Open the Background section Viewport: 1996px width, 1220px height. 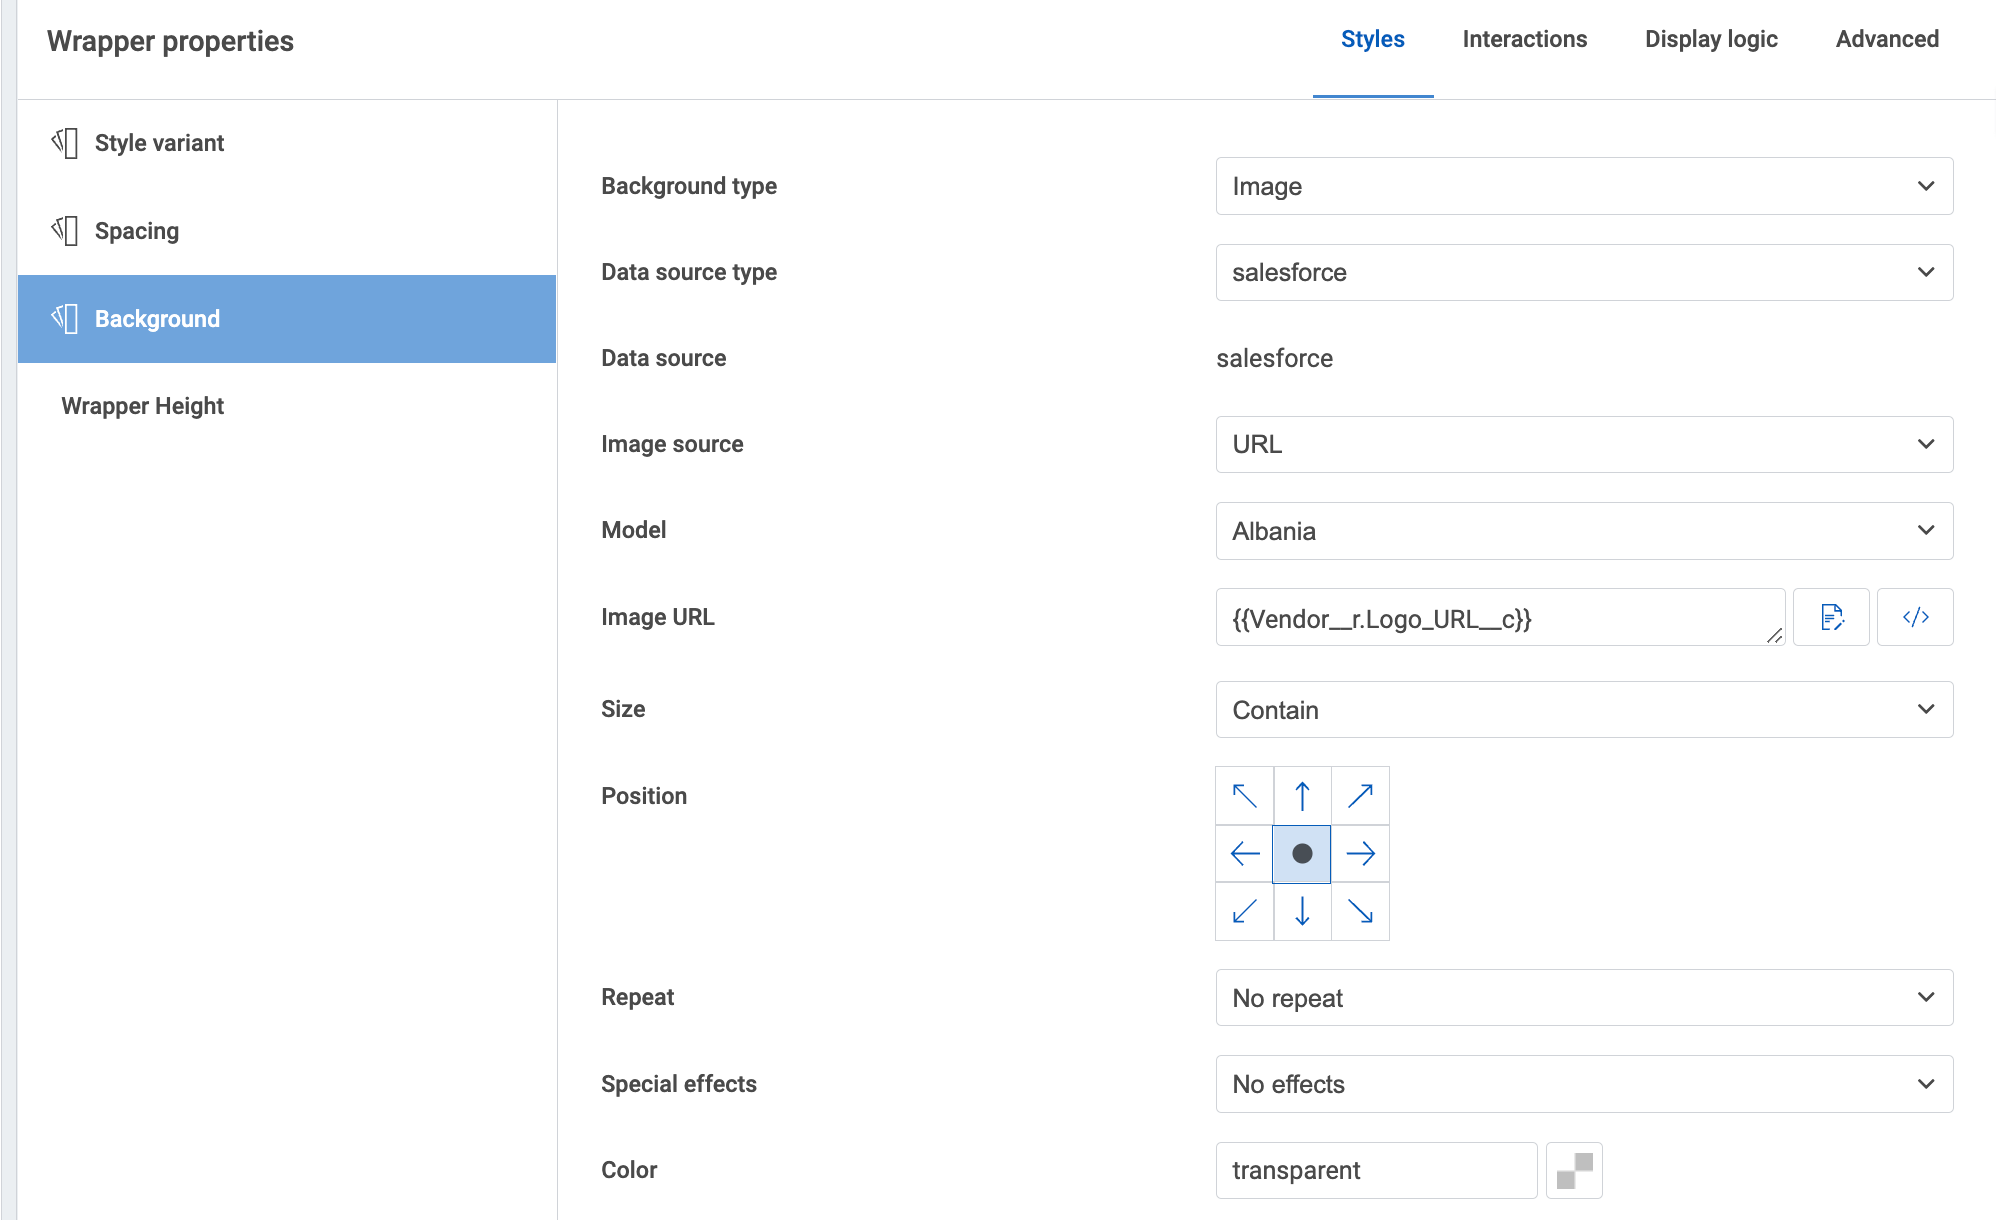[287, 319]
